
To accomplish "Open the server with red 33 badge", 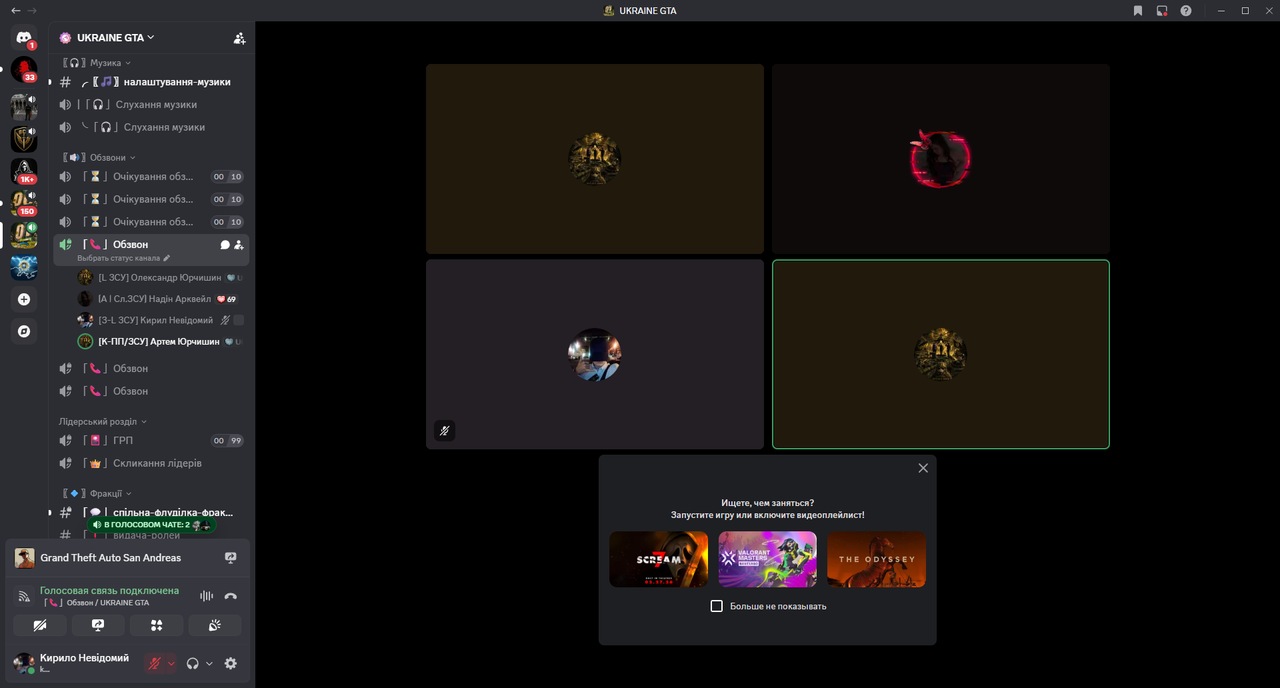I will (x=24, y=70).
